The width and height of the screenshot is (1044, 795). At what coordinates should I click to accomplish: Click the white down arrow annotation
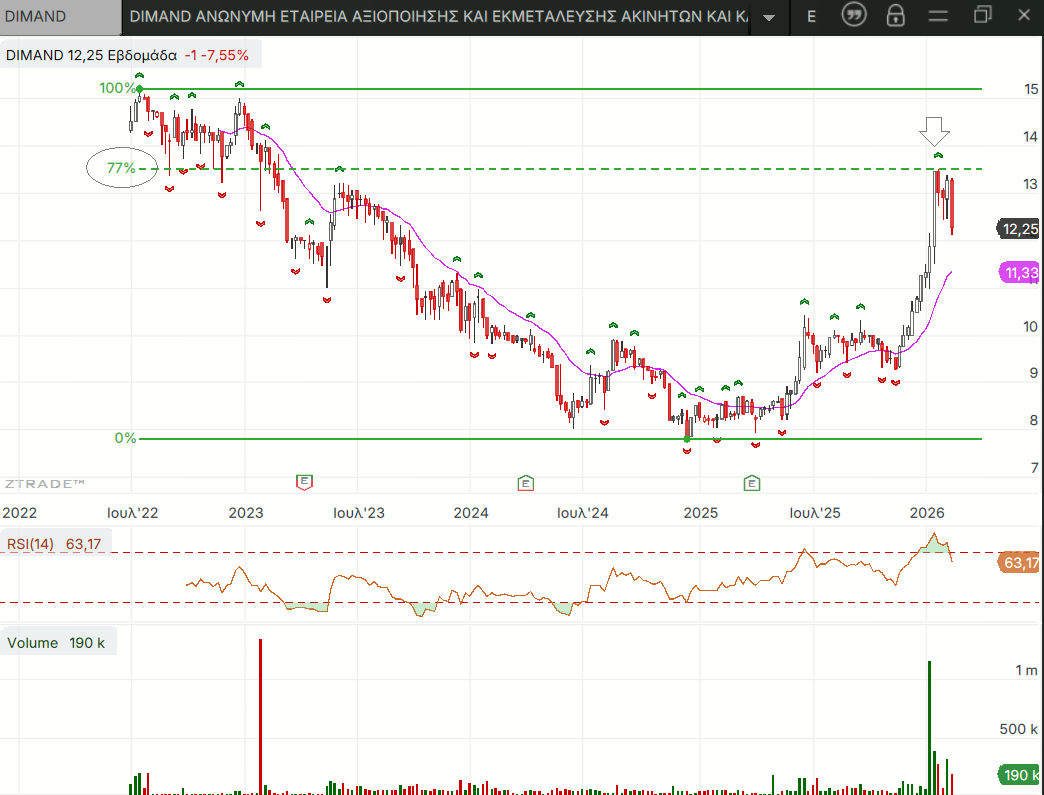(934, 131)
